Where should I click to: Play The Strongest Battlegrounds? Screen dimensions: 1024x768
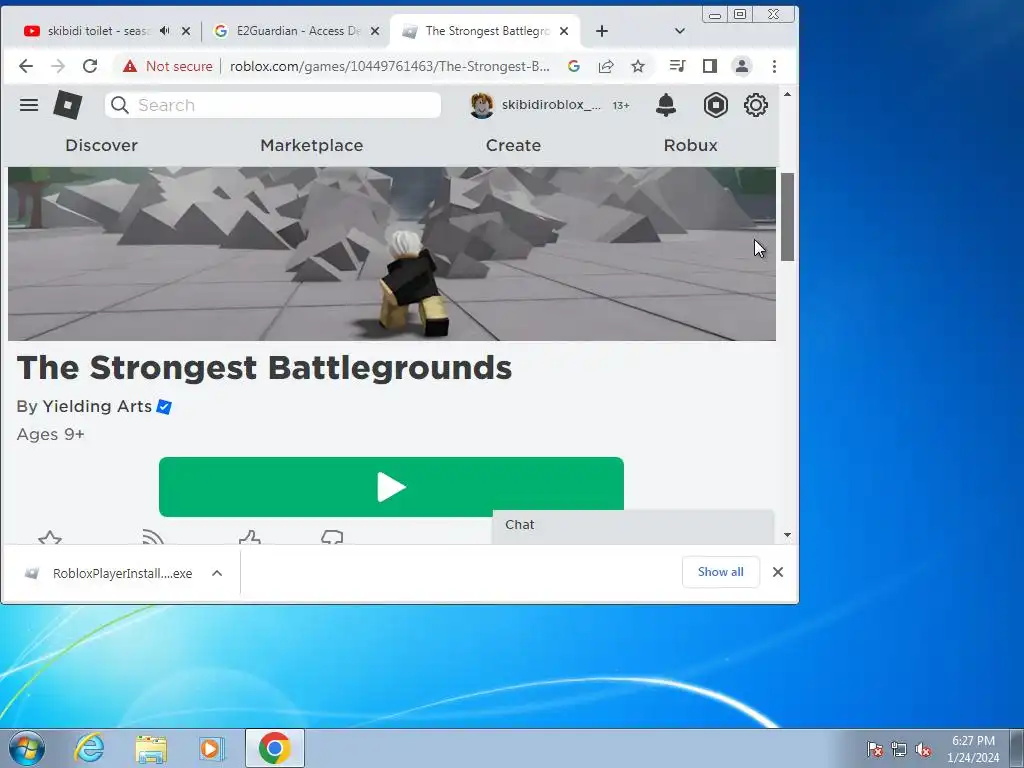point(391,487)
